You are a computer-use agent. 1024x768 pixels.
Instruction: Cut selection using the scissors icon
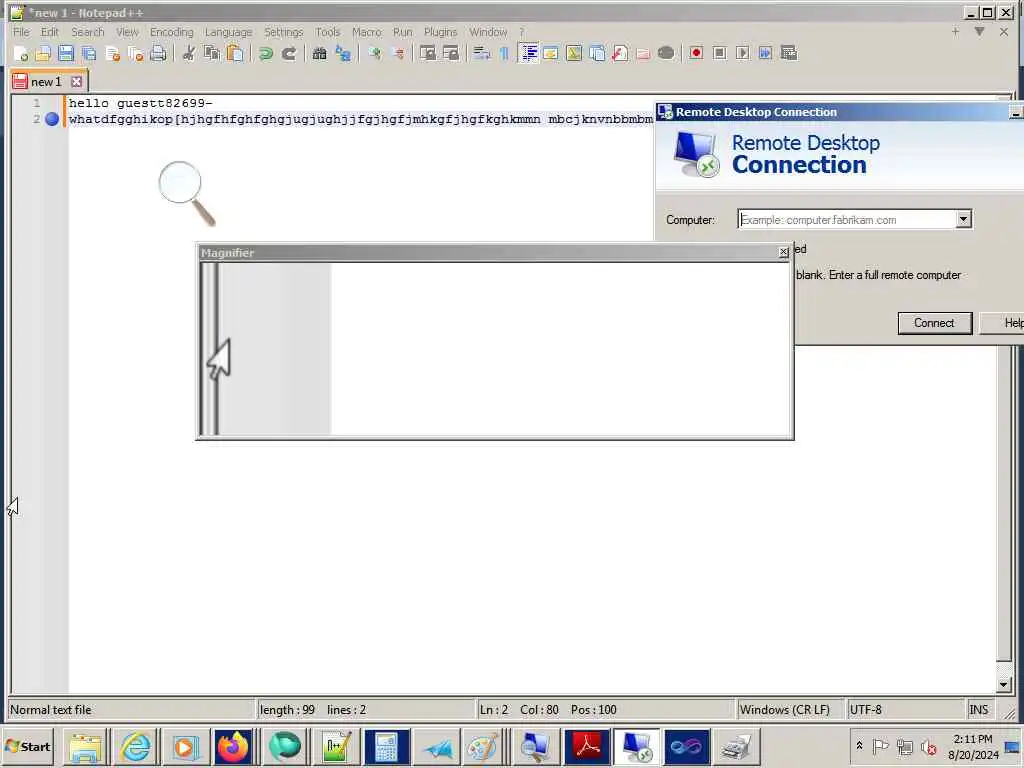pos(189,54)
